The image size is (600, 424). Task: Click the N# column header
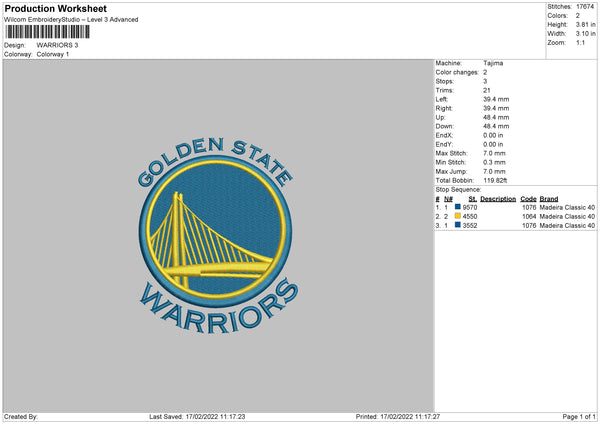[448, 199]
